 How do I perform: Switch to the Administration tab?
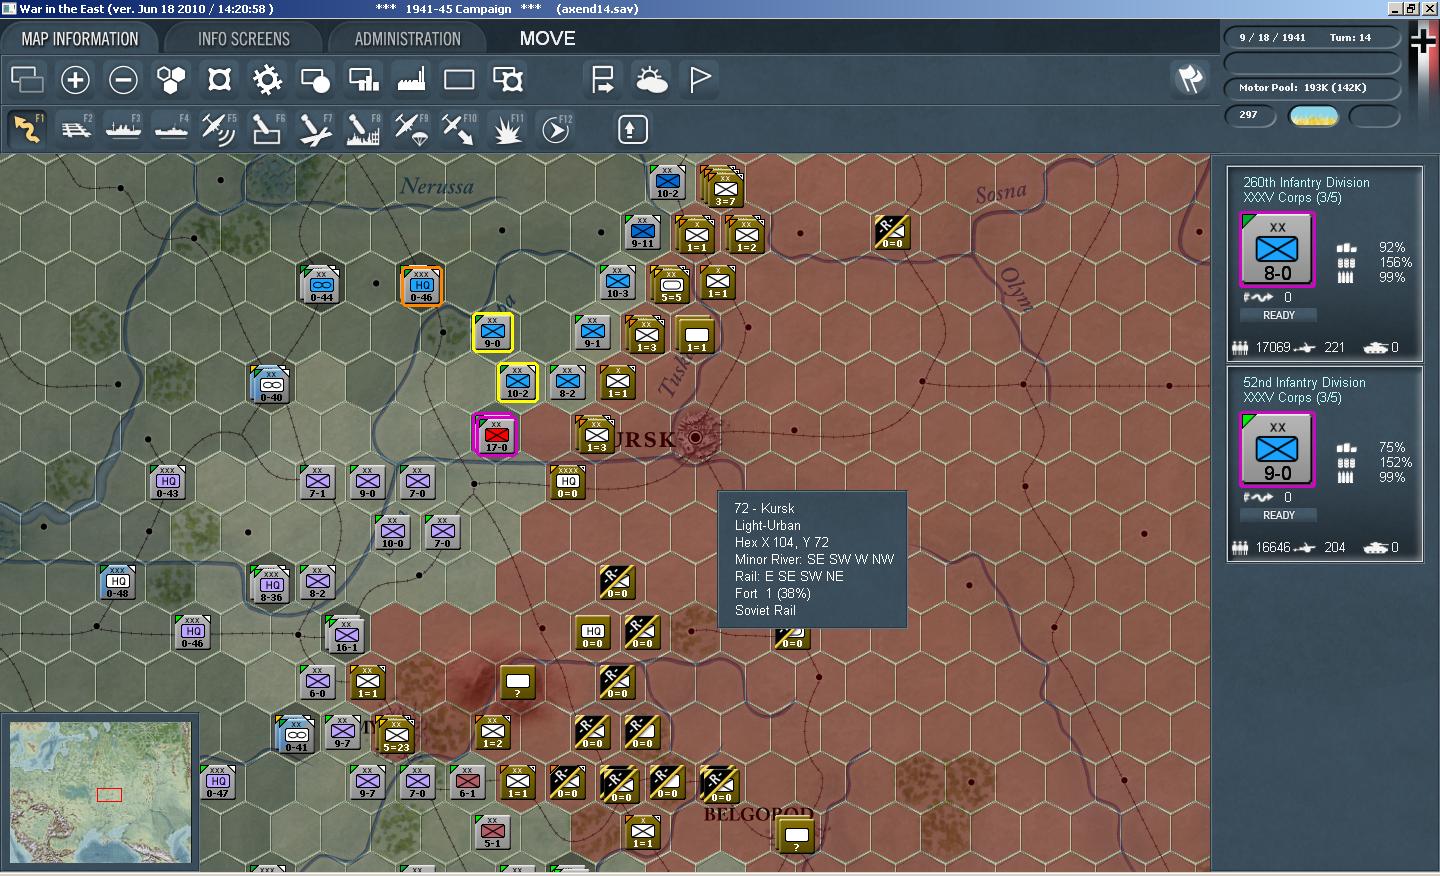[408, 39]
